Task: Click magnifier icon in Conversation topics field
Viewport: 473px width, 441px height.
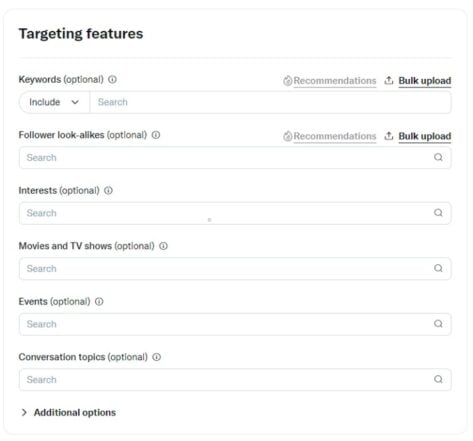Action: pos(438,379)
